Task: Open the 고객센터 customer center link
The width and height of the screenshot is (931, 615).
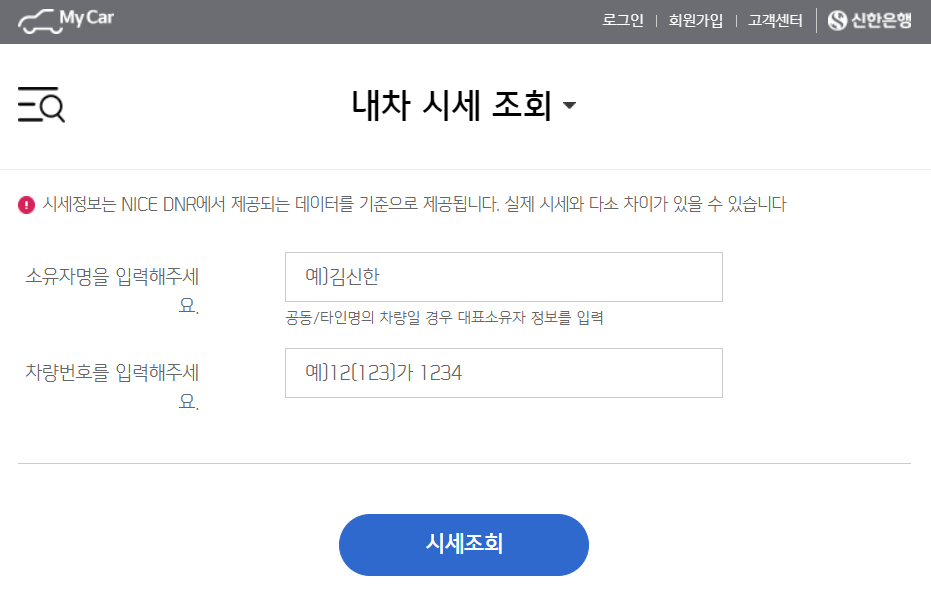Action: pos(775,21)
